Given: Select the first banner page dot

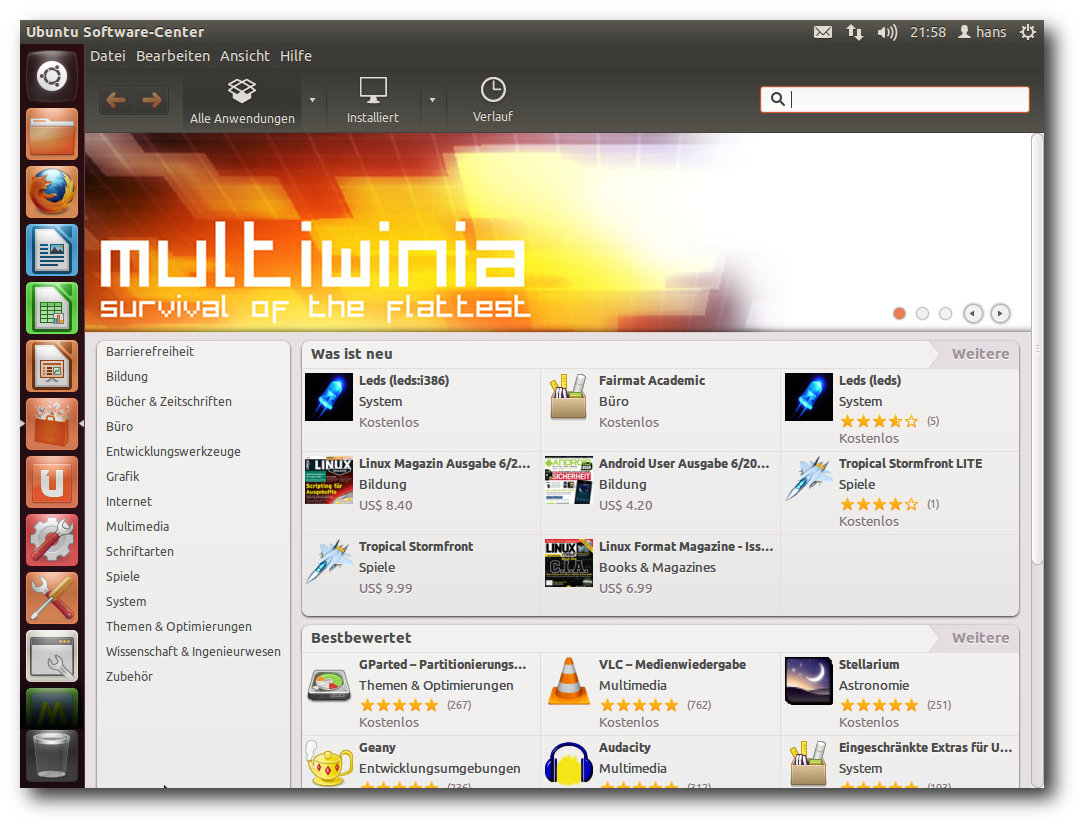Looking at the screenshot, I should [x=899, y=314].
